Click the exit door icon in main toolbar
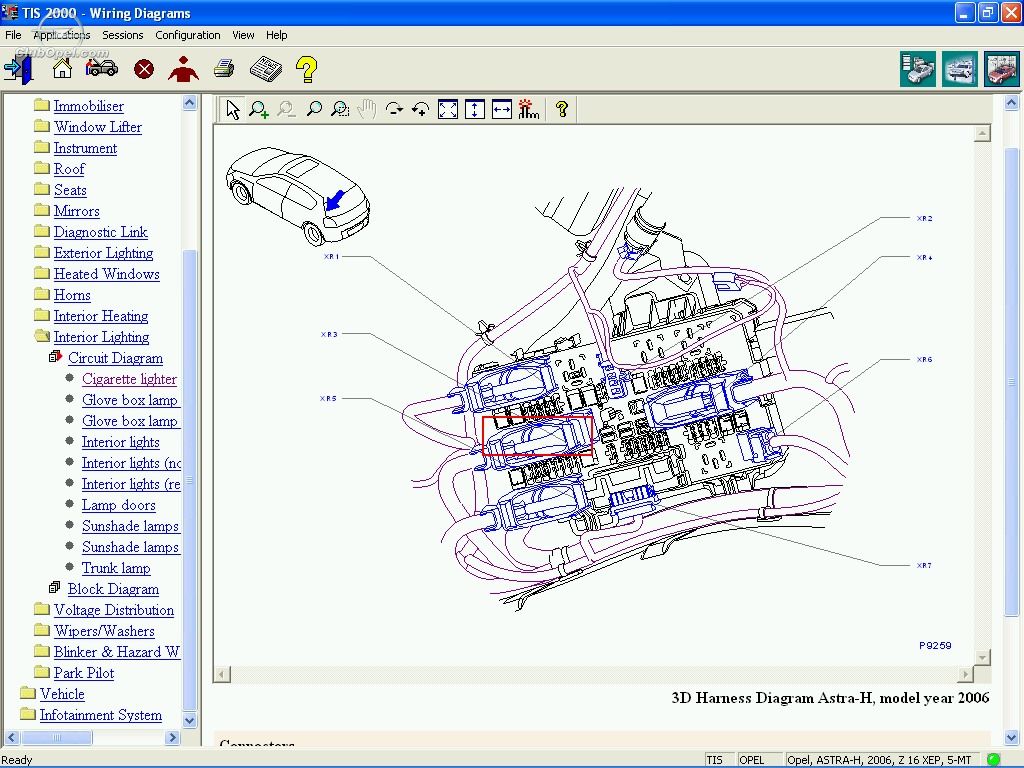Image resolution: width=1024 pixels, height=768 pixels. click(x=18, y=69)
